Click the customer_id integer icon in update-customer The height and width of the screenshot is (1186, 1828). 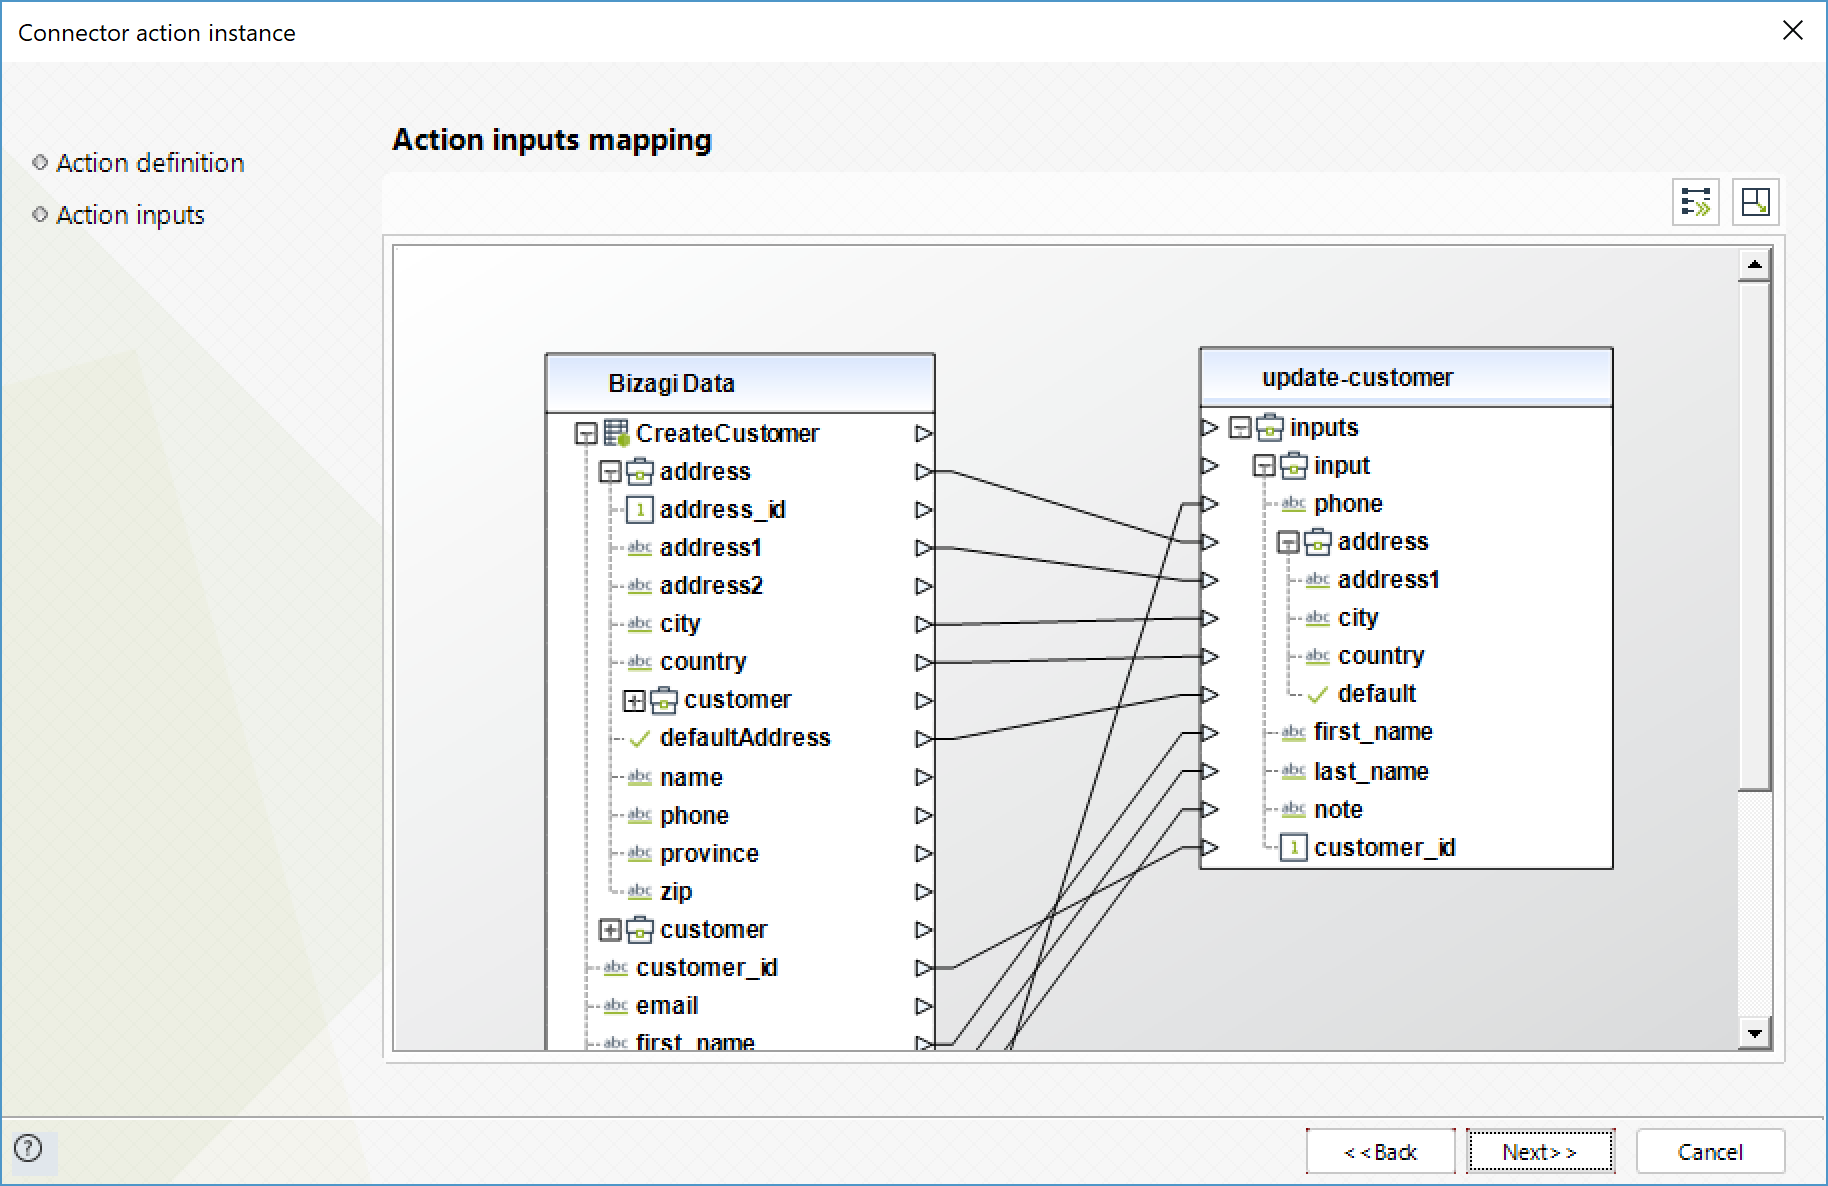[1294, 848]
